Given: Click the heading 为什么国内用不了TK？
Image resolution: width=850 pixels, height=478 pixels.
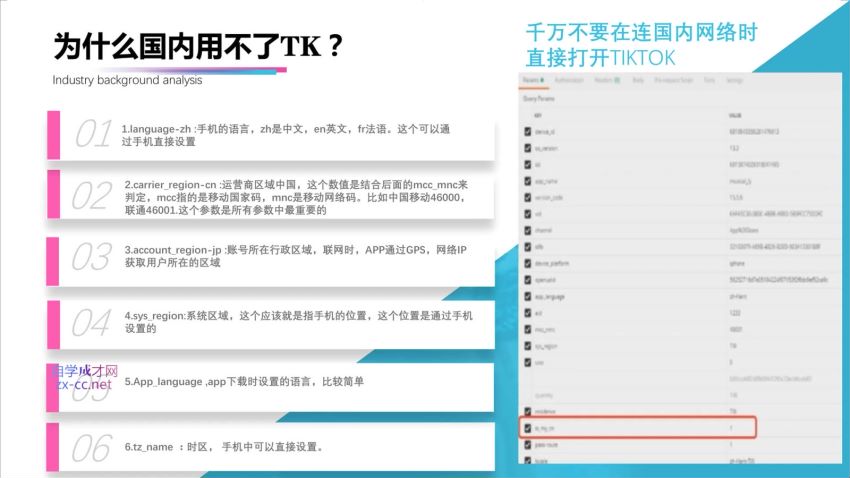Looking at the screenshot, I should click(x=198, y=46).
